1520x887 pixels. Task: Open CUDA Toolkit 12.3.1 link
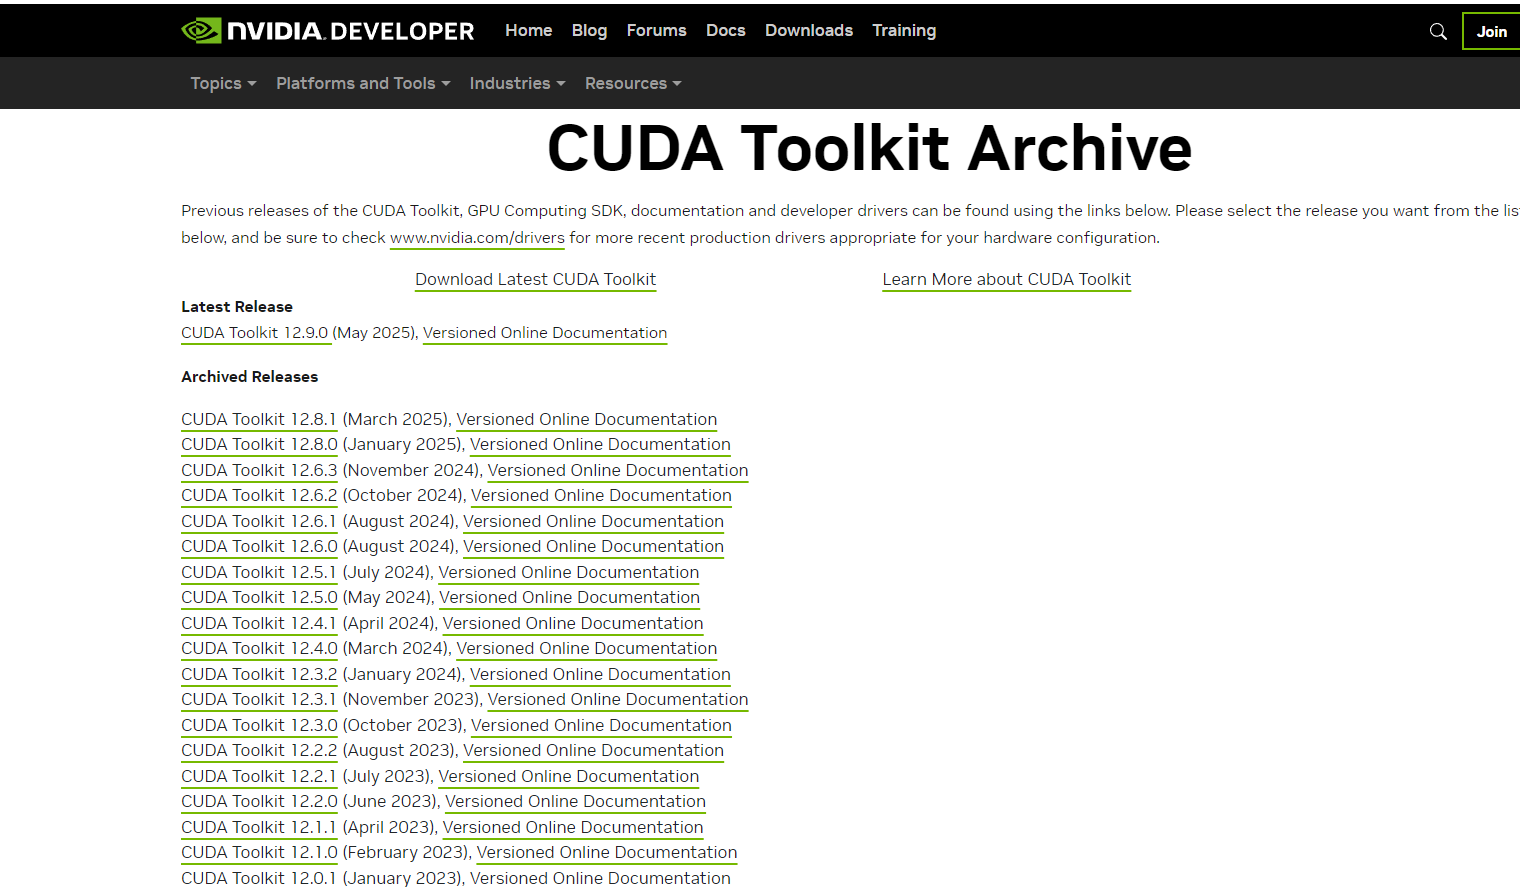click(259, 699)
